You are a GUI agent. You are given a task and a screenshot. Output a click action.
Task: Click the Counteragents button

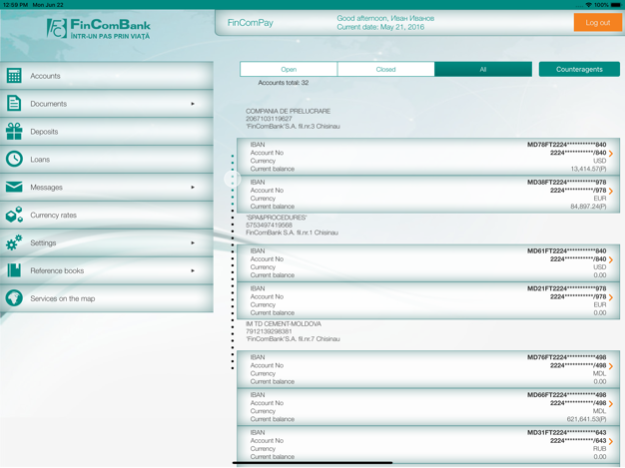pyautogui.click(x=579, y=69)
